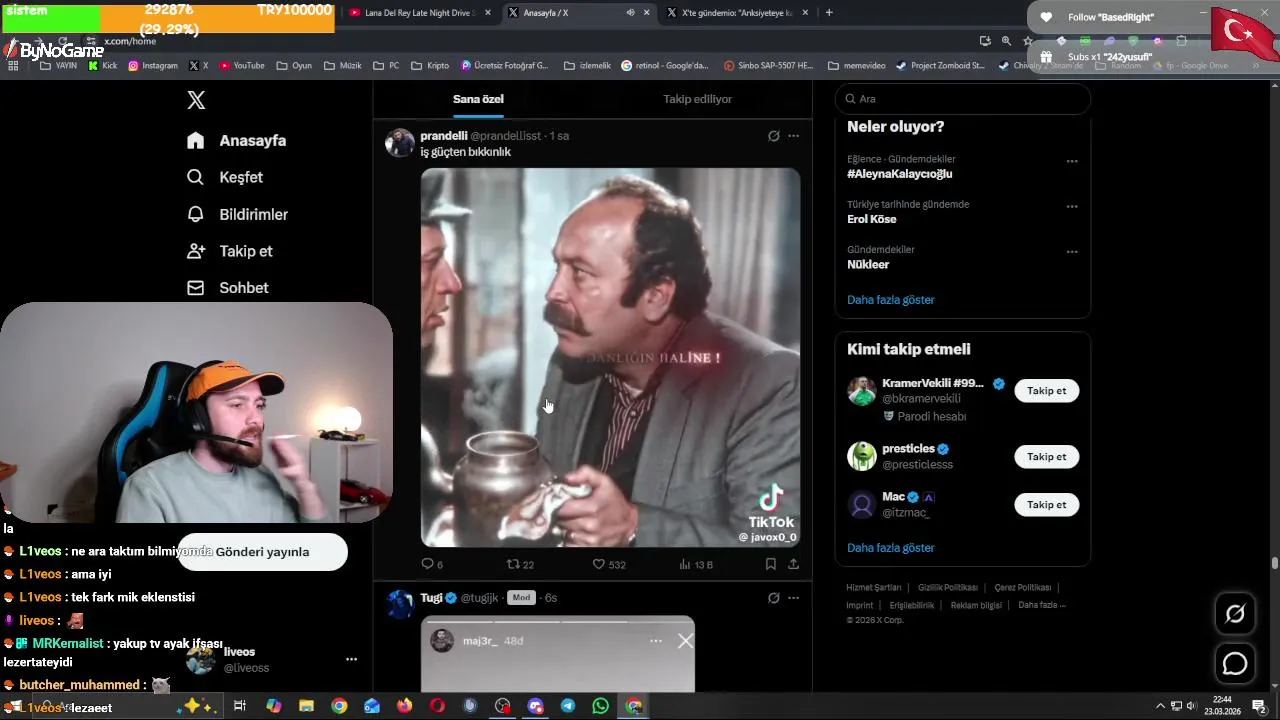Open liveoss account menu dots
The height and width of the screenshot is (720, 1280).
(351, 660)
